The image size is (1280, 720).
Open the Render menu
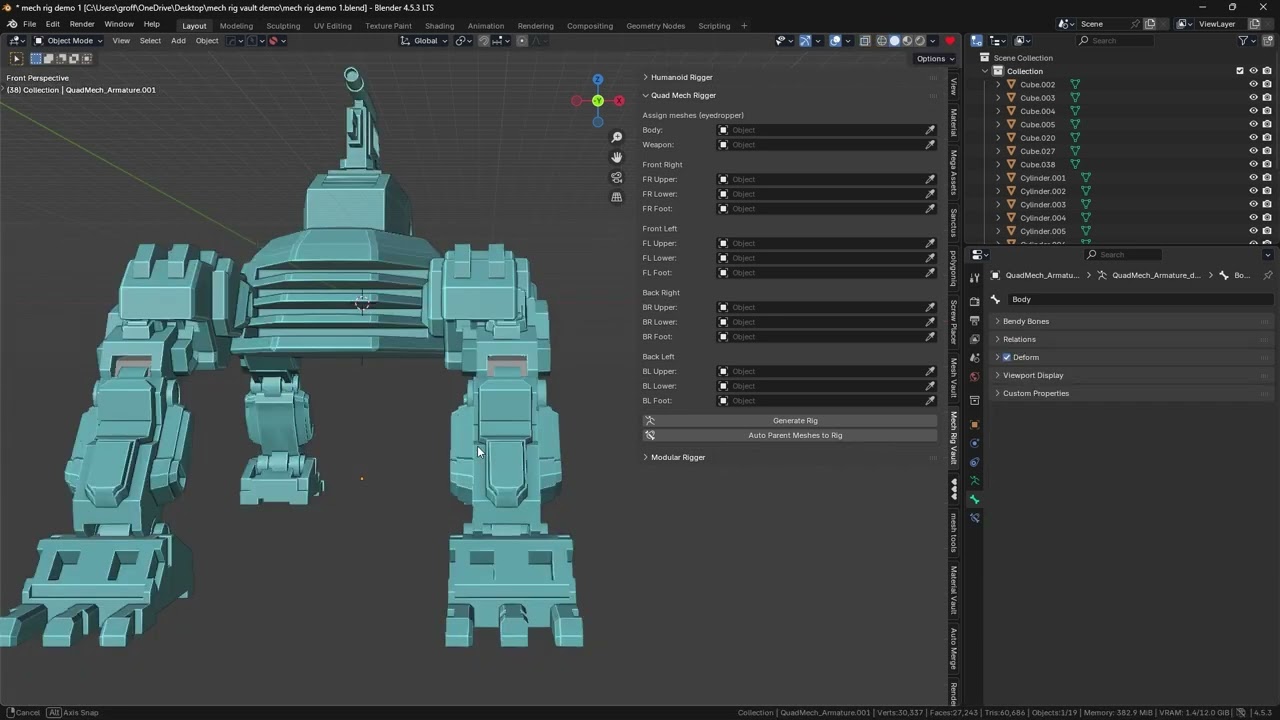coord(82,24)
